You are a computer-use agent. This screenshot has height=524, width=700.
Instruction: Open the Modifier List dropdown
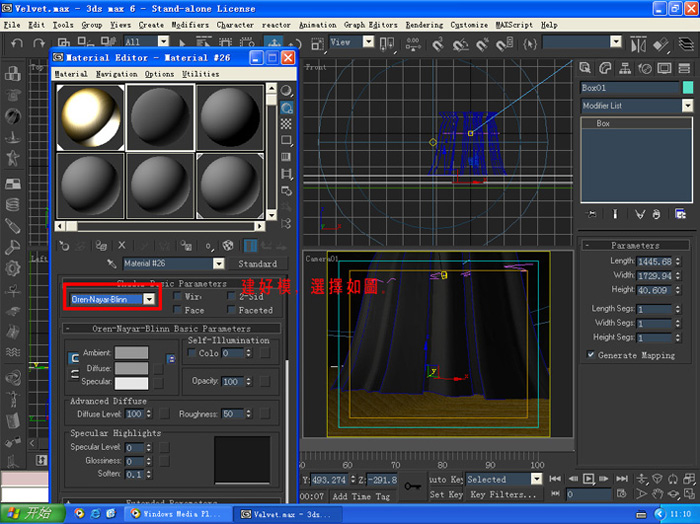coord(687,105)
